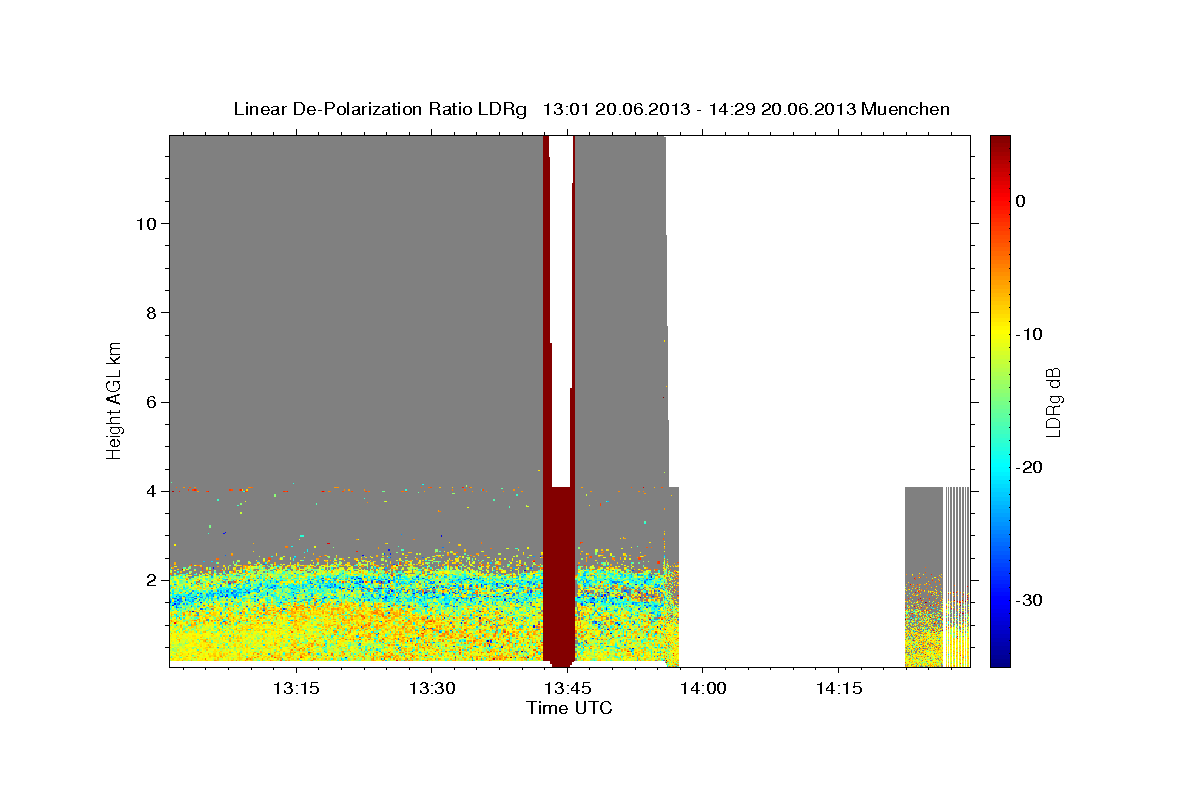Click the colorbar tick label '0'

[1021, 201]
